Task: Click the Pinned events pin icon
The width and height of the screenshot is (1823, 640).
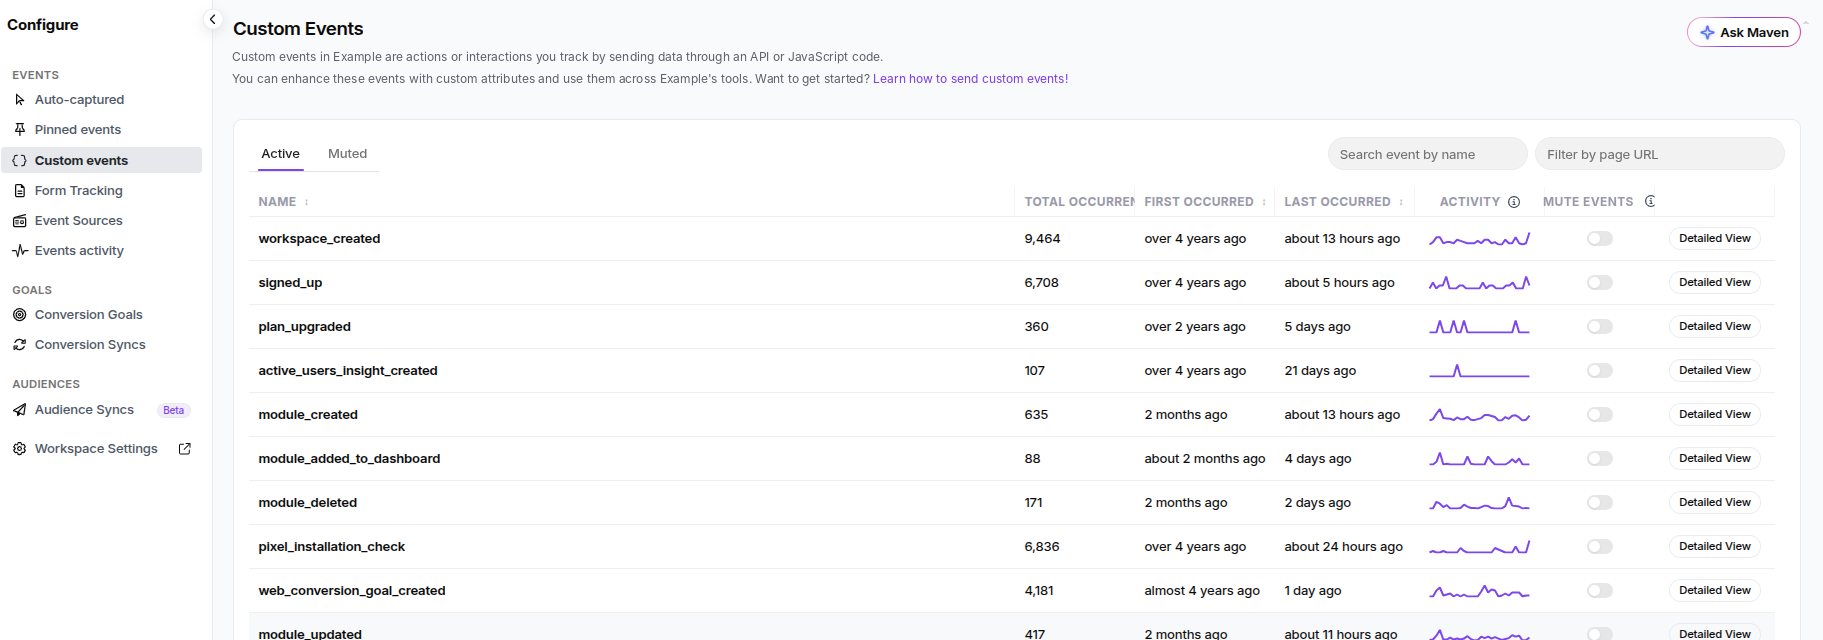Action: click(19, 130)
